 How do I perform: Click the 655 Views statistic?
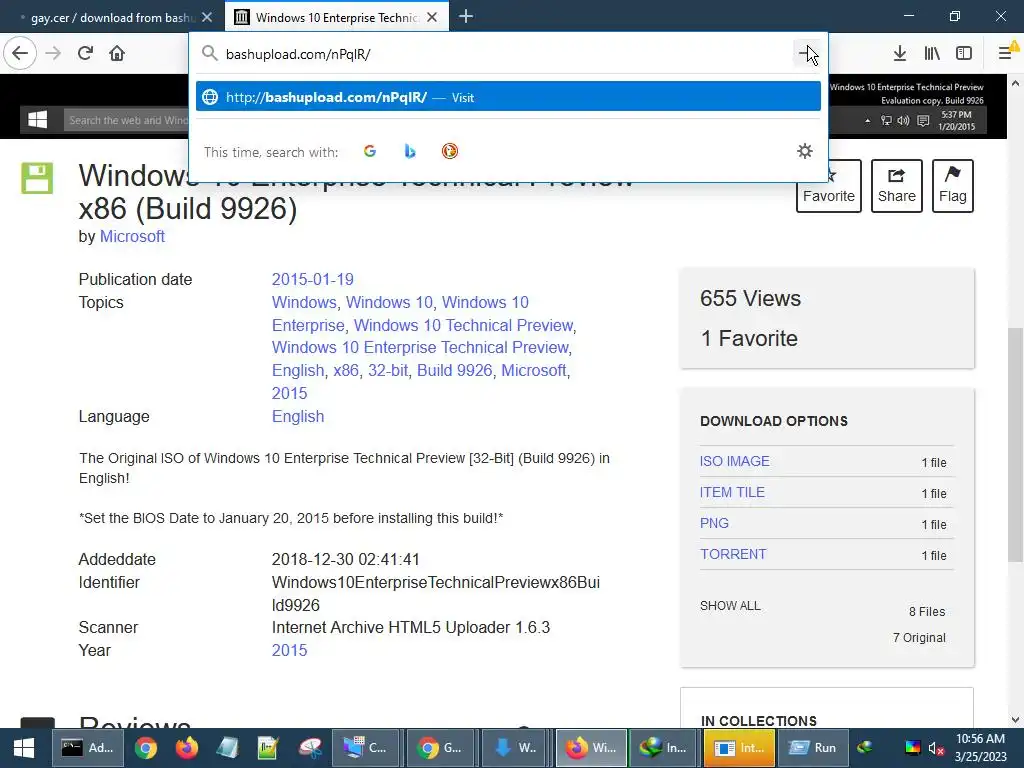[x=750, y=298]
